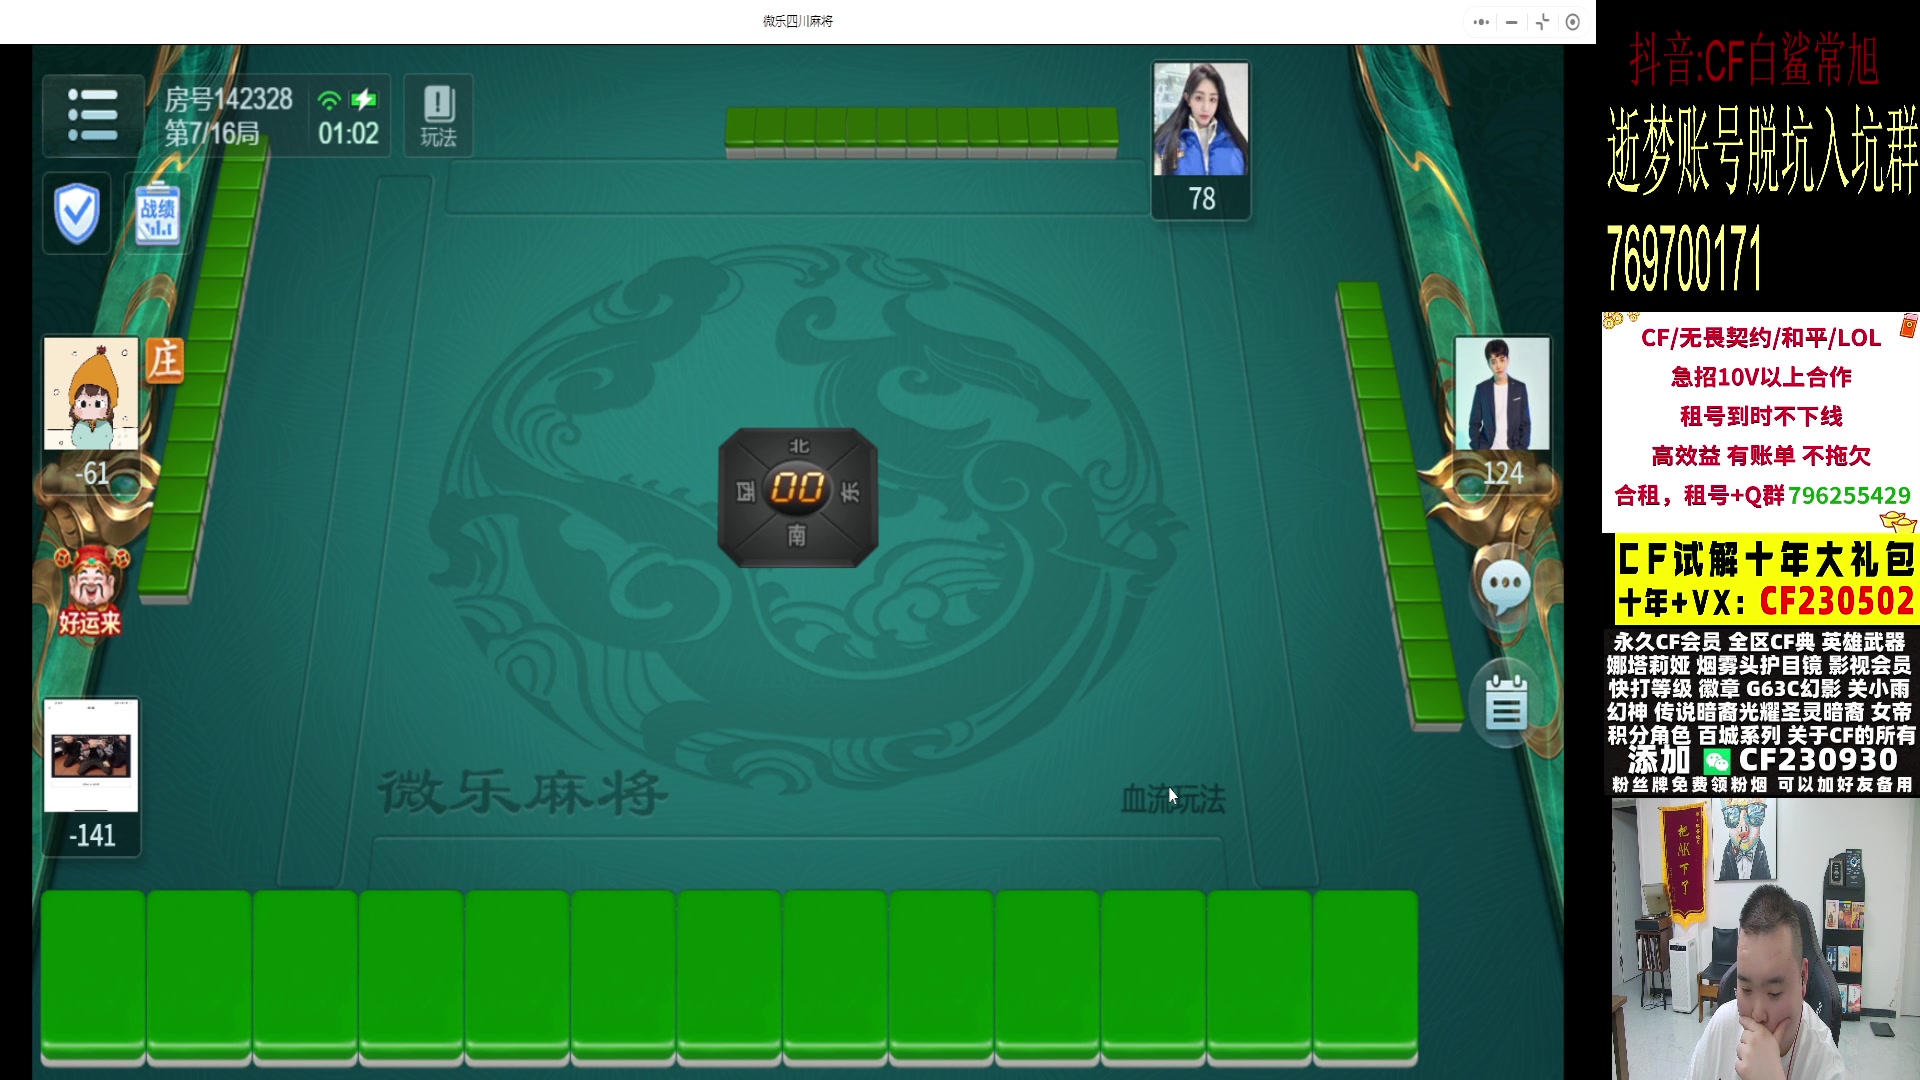The width and height of the screenshot is (1920, 1080).
Task: Open the clipboard list icon
Action: (1505, 703)
